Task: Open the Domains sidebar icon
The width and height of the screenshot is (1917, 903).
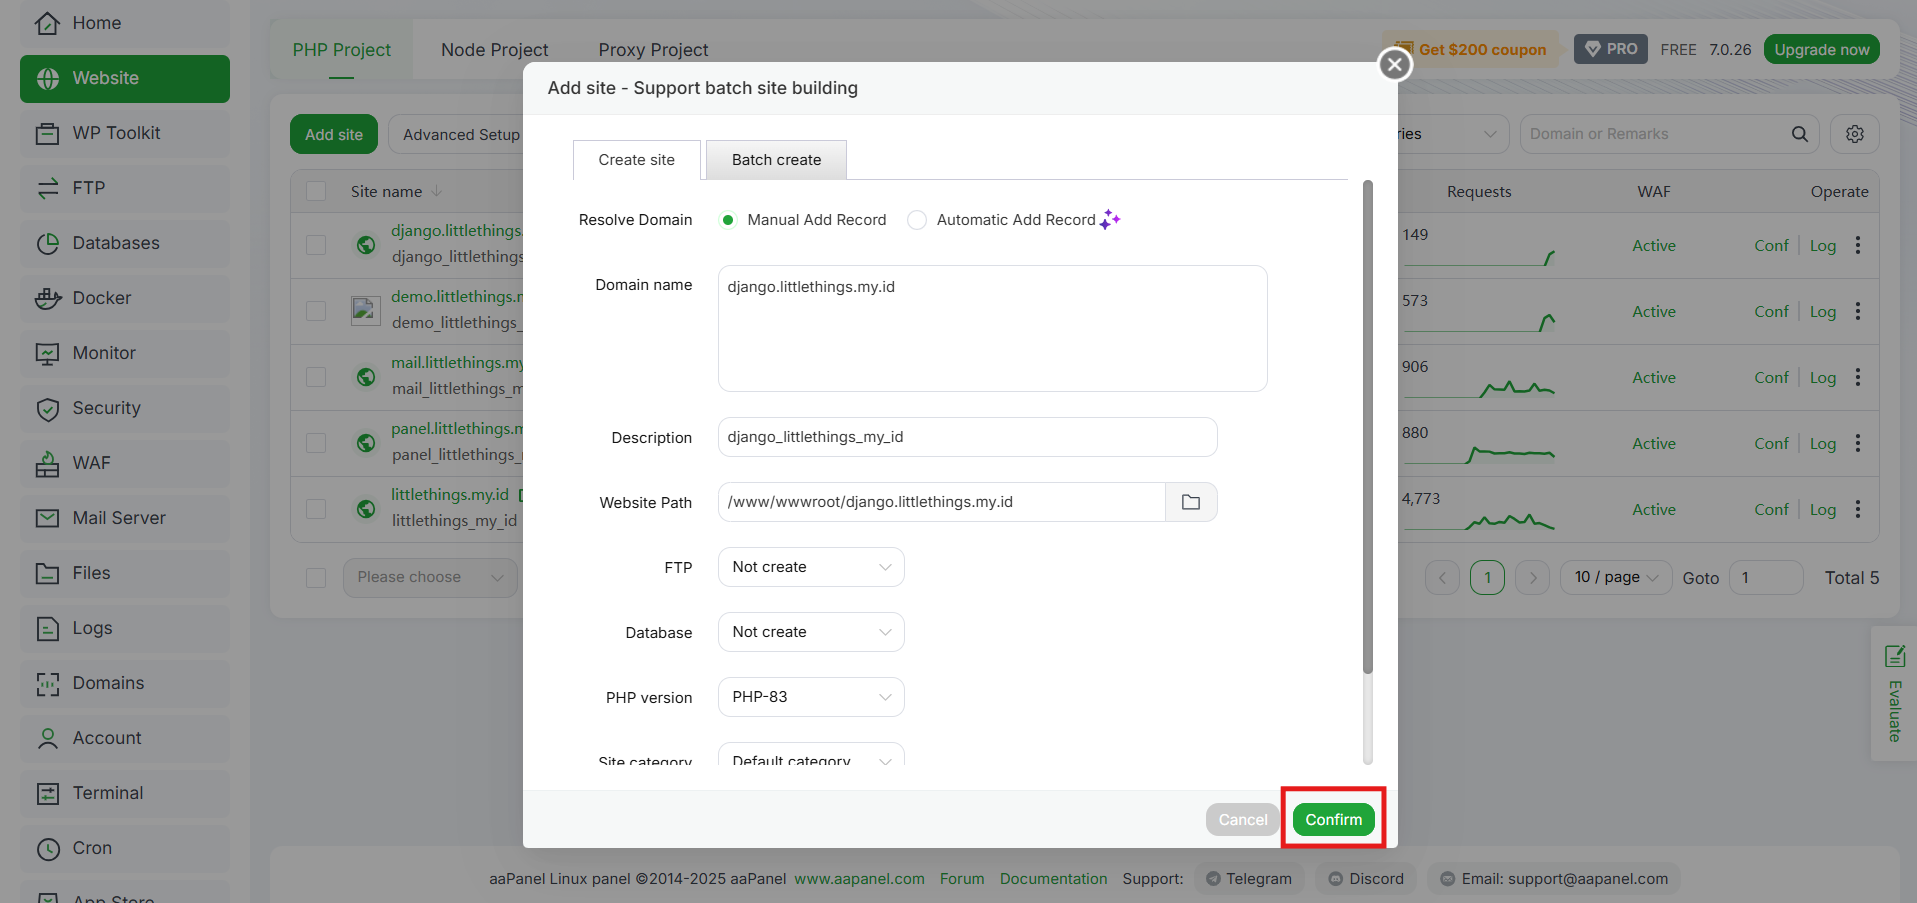Action: pos(48,684)
